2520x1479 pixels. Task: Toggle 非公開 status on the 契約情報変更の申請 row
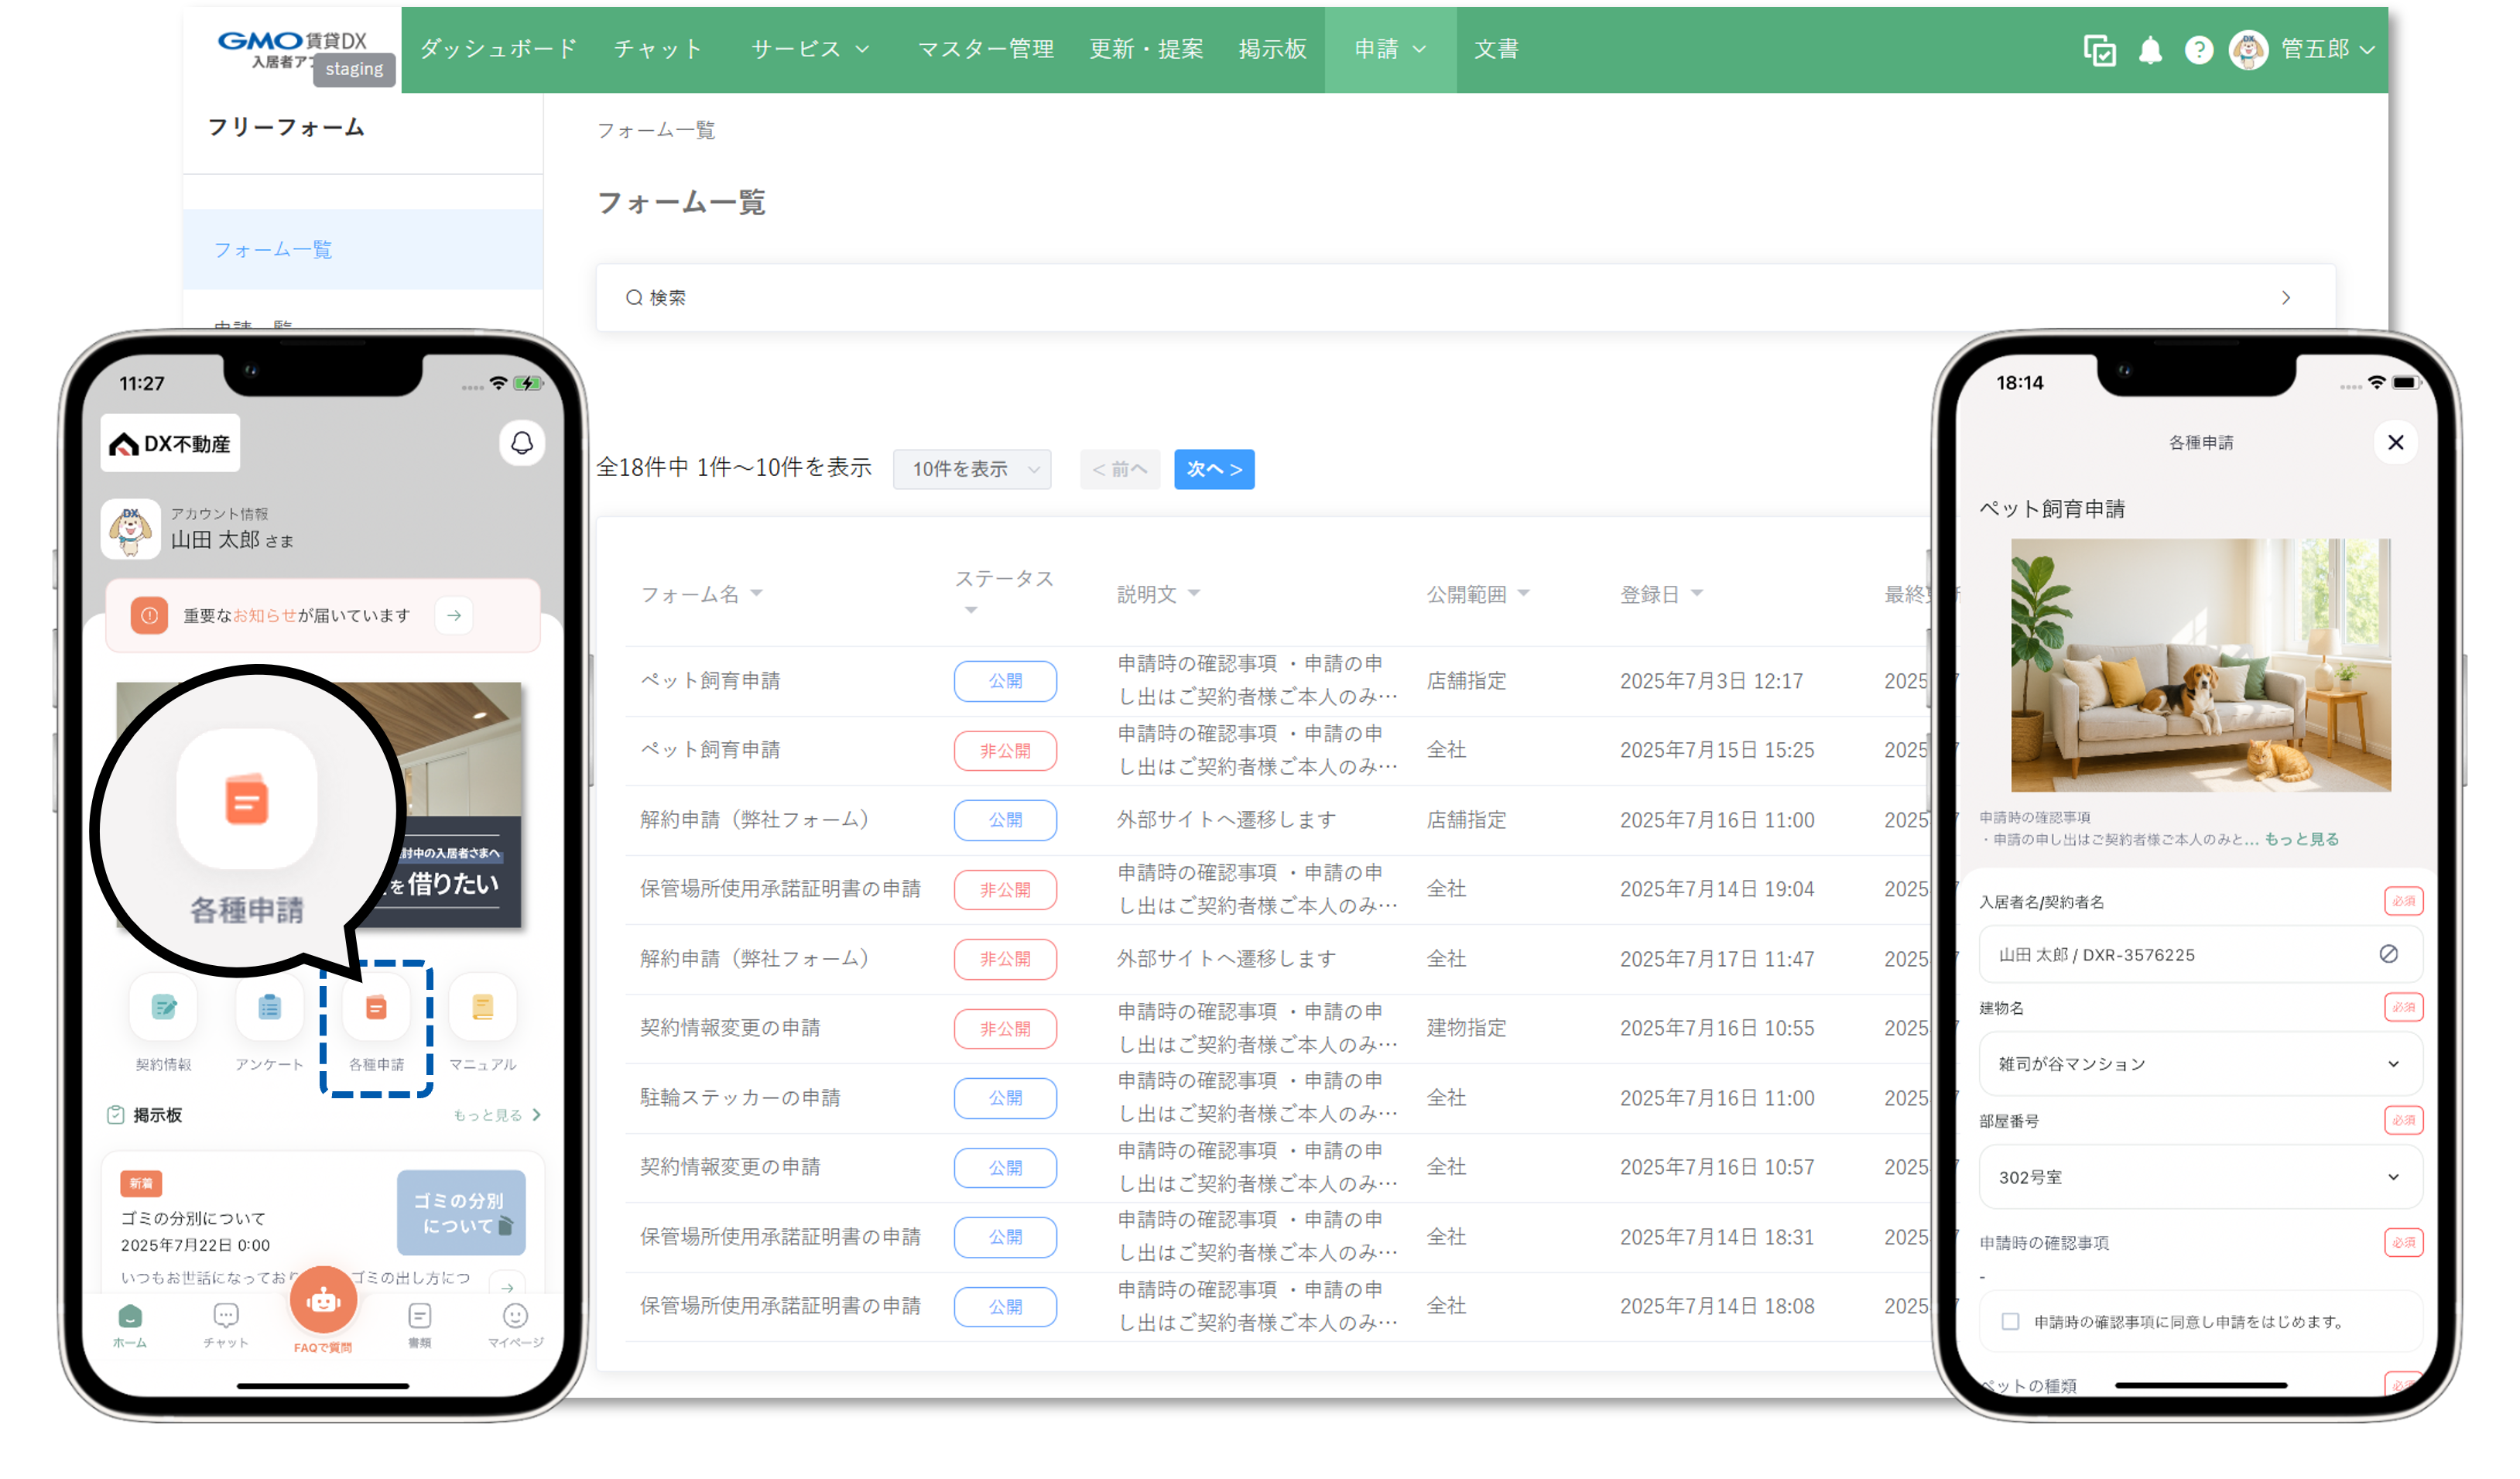click(x=1004, y=1028)
